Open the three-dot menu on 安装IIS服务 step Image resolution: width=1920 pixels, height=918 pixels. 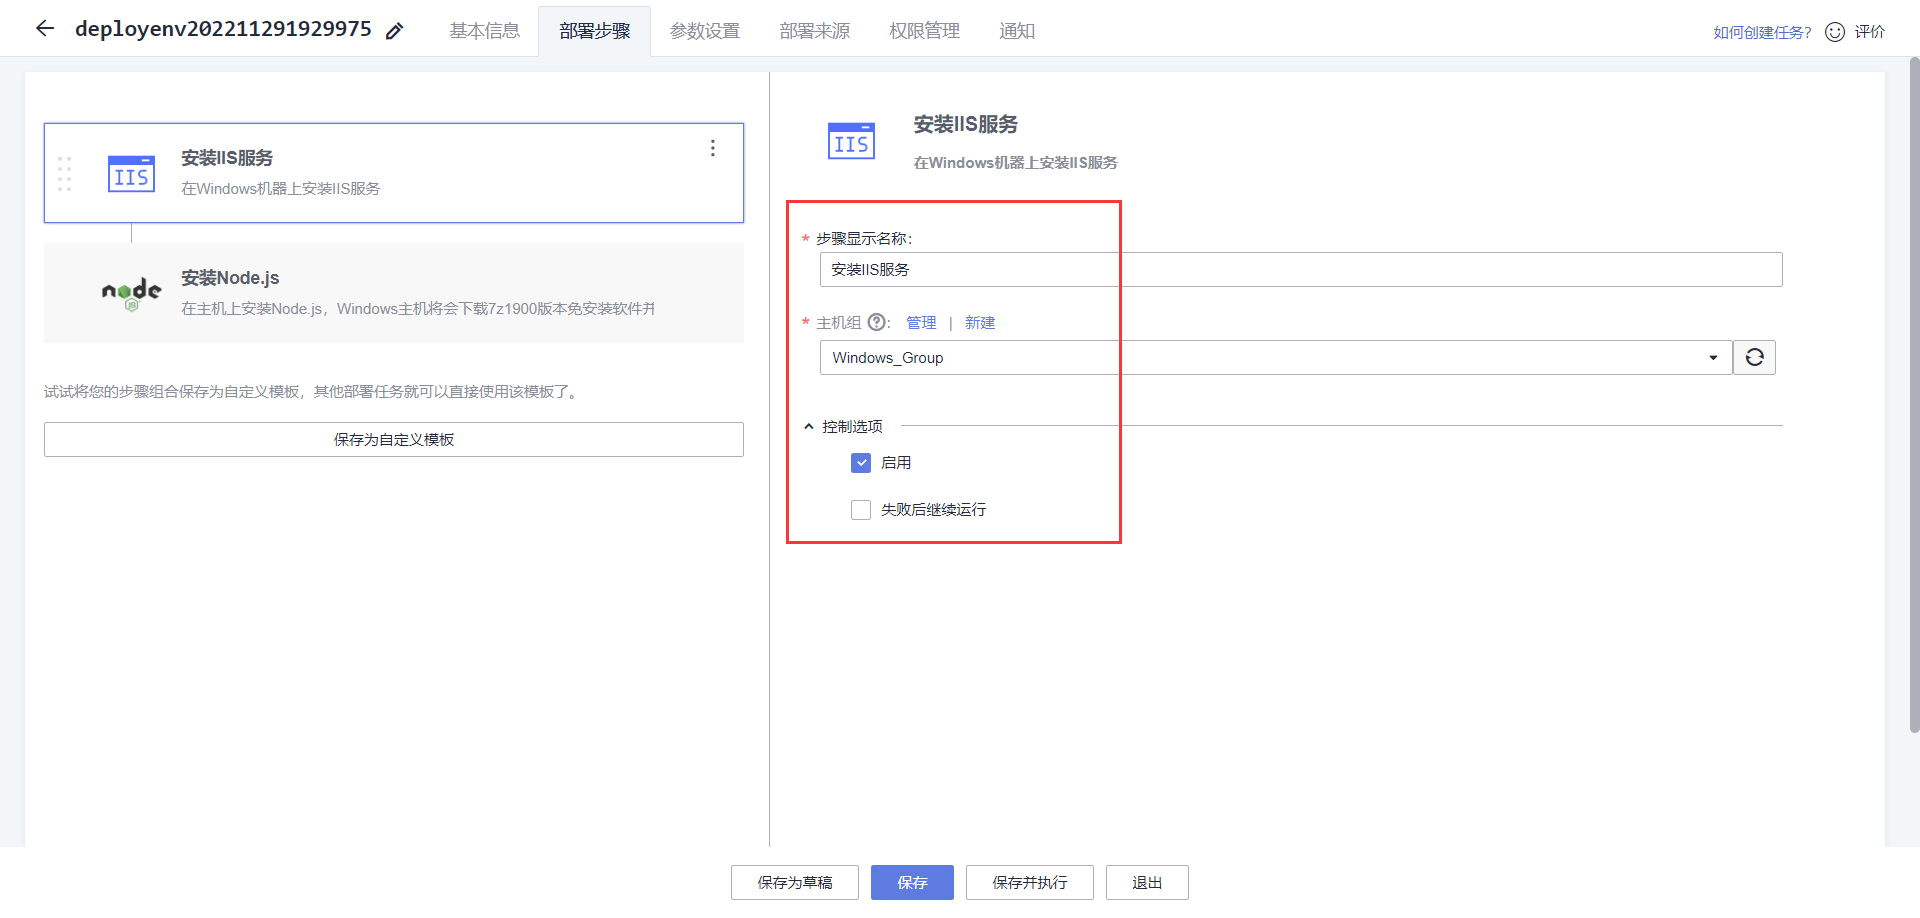click(712, 147)
